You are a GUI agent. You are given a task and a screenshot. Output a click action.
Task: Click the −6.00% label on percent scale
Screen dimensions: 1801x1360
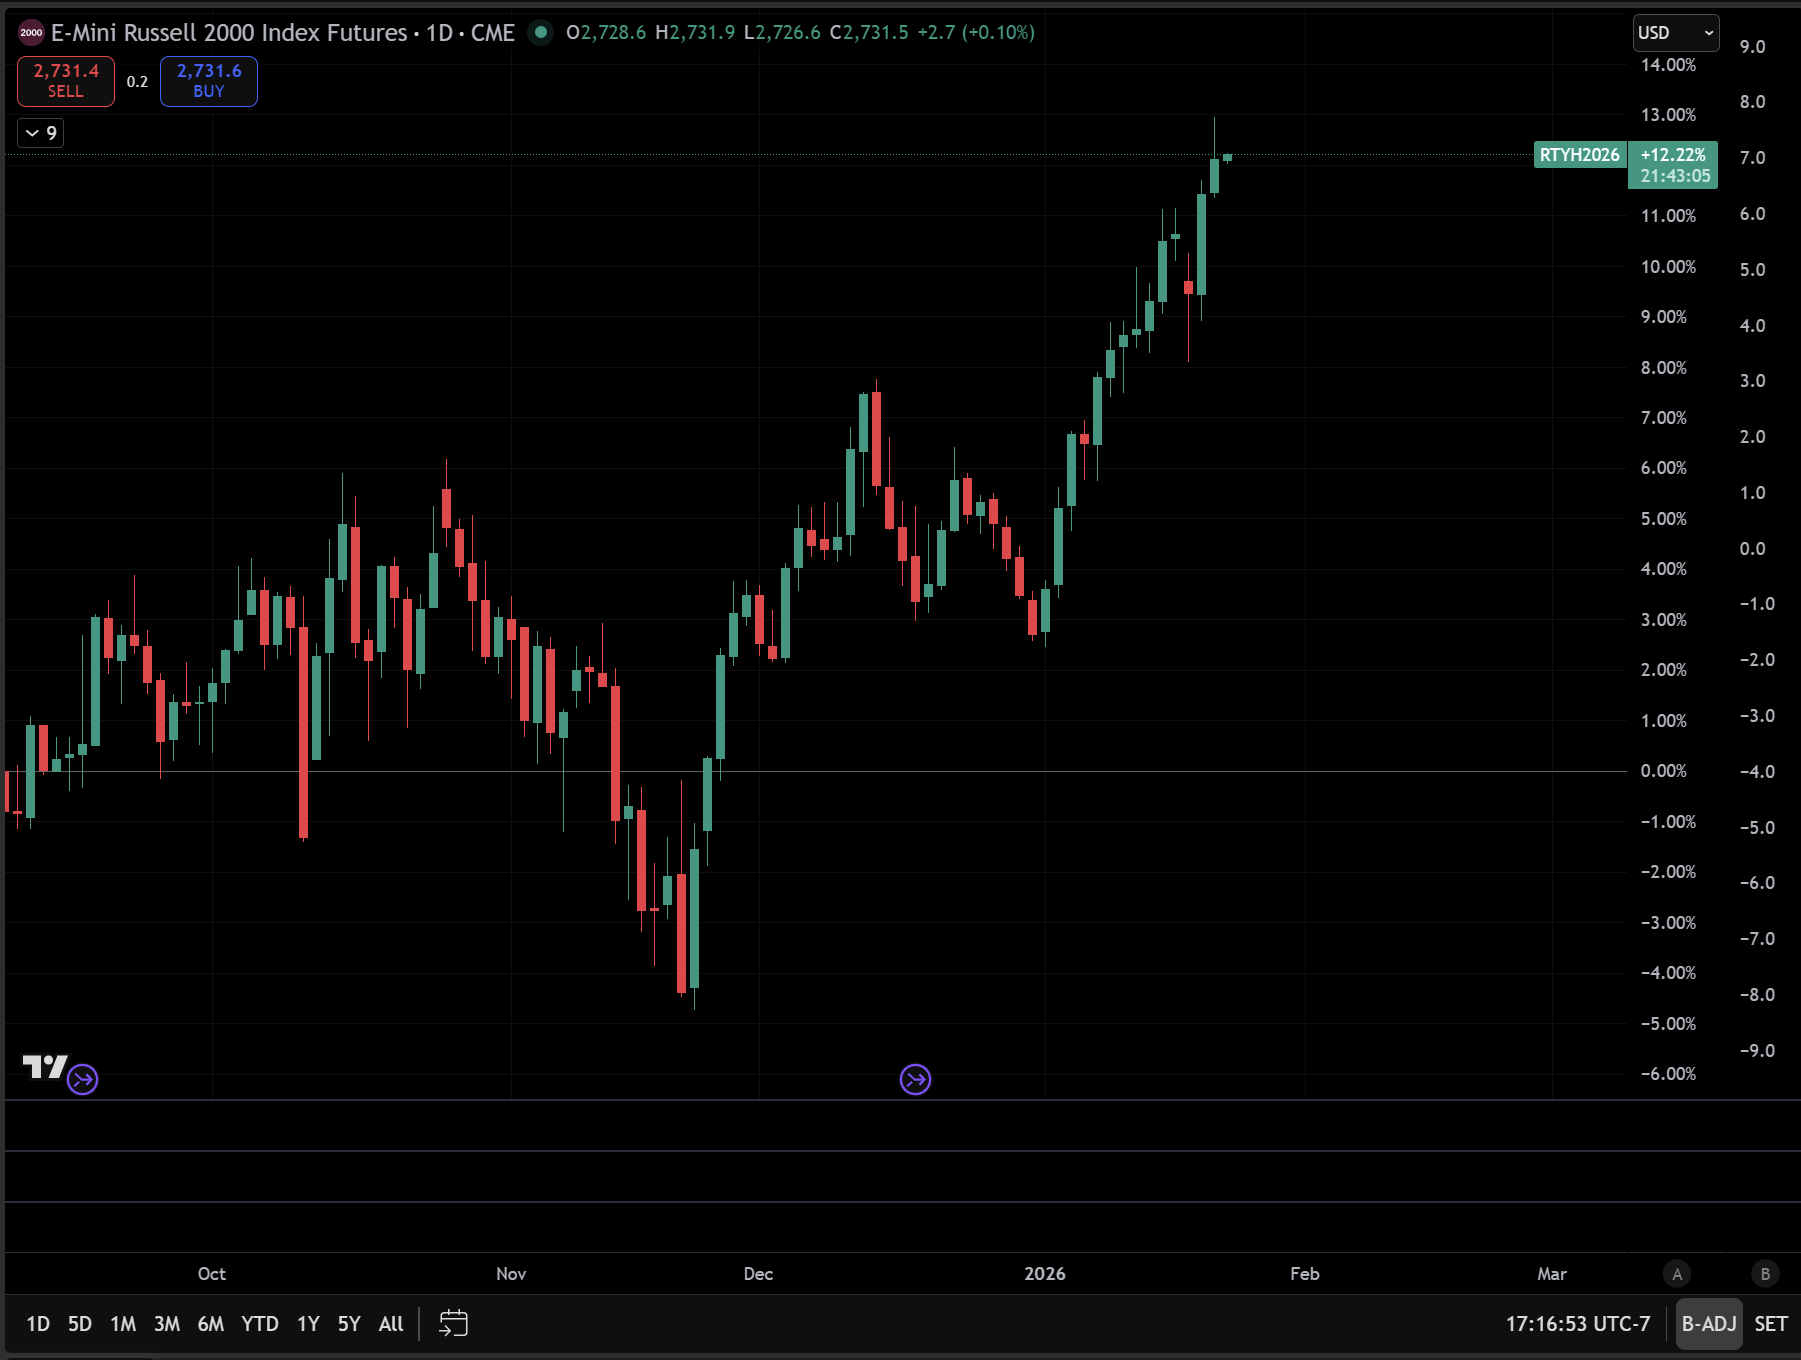click(1668, 1074)
